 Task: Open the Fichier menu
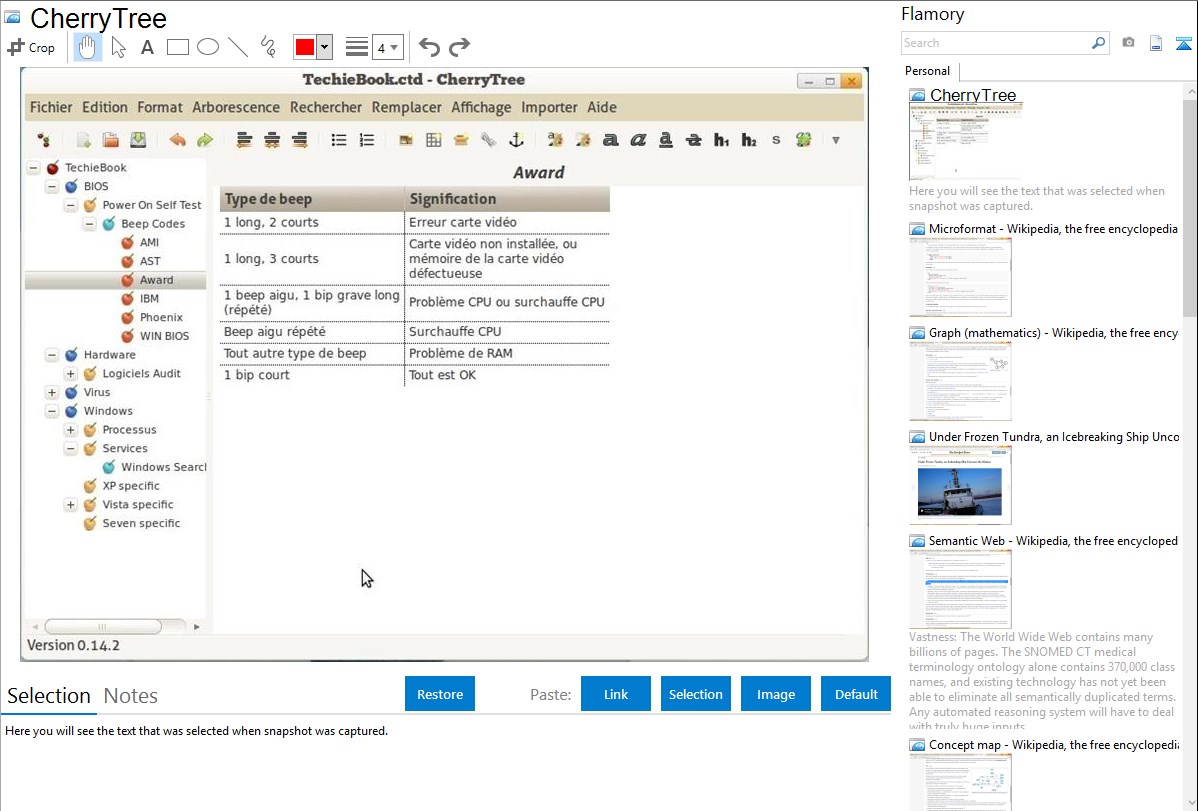(x=51, y=108)
